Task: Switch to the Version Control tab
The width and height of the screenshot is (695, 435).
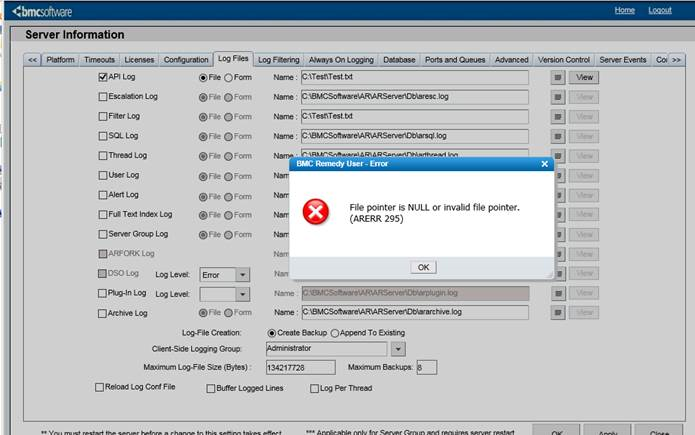Action: pyautogui.click(x=564, y=60)
